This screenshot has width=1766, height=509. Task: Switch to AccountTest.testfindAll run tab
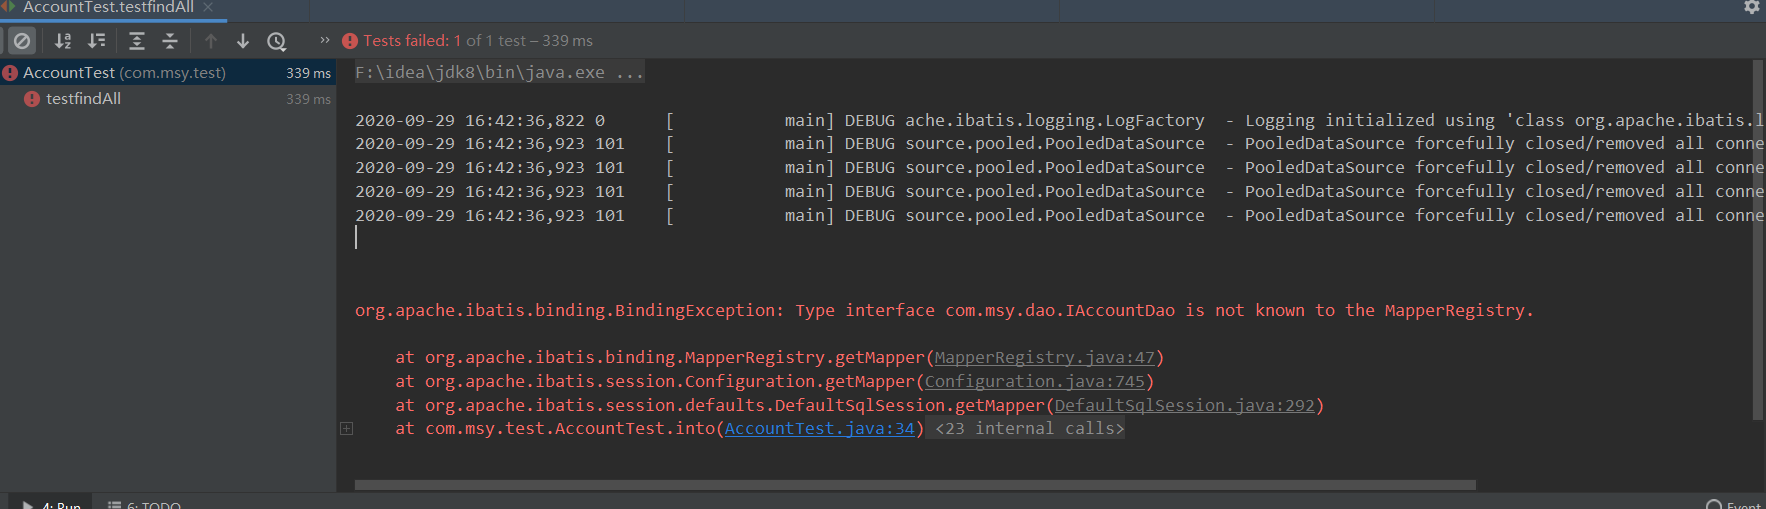click(x=108, y=8)
